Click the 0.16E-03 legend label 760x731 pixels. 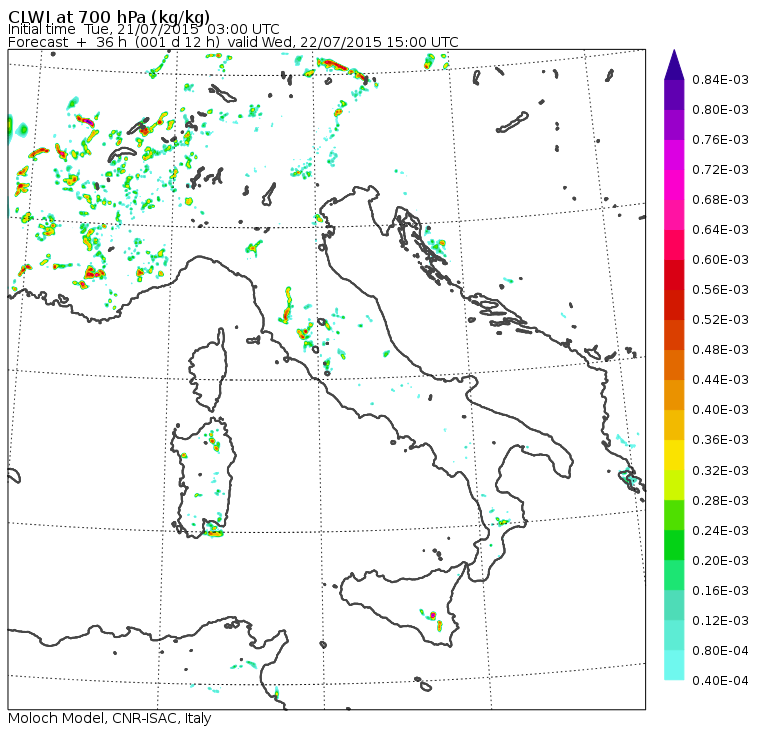(720, 591)
